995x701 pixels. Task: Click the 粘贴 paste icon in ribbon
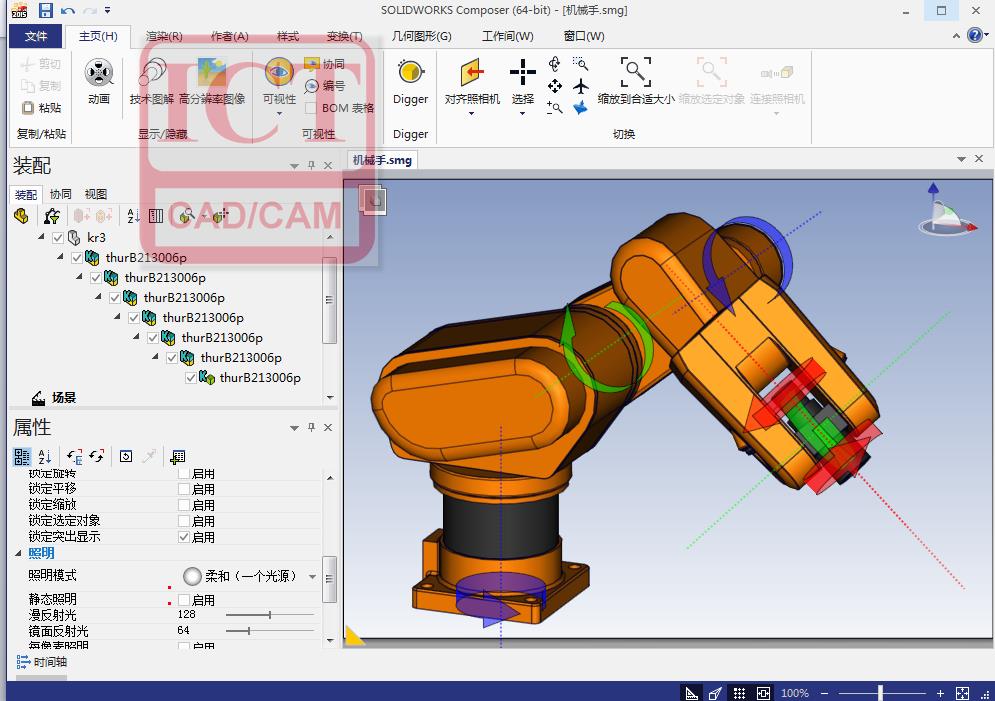coord(29,107)
